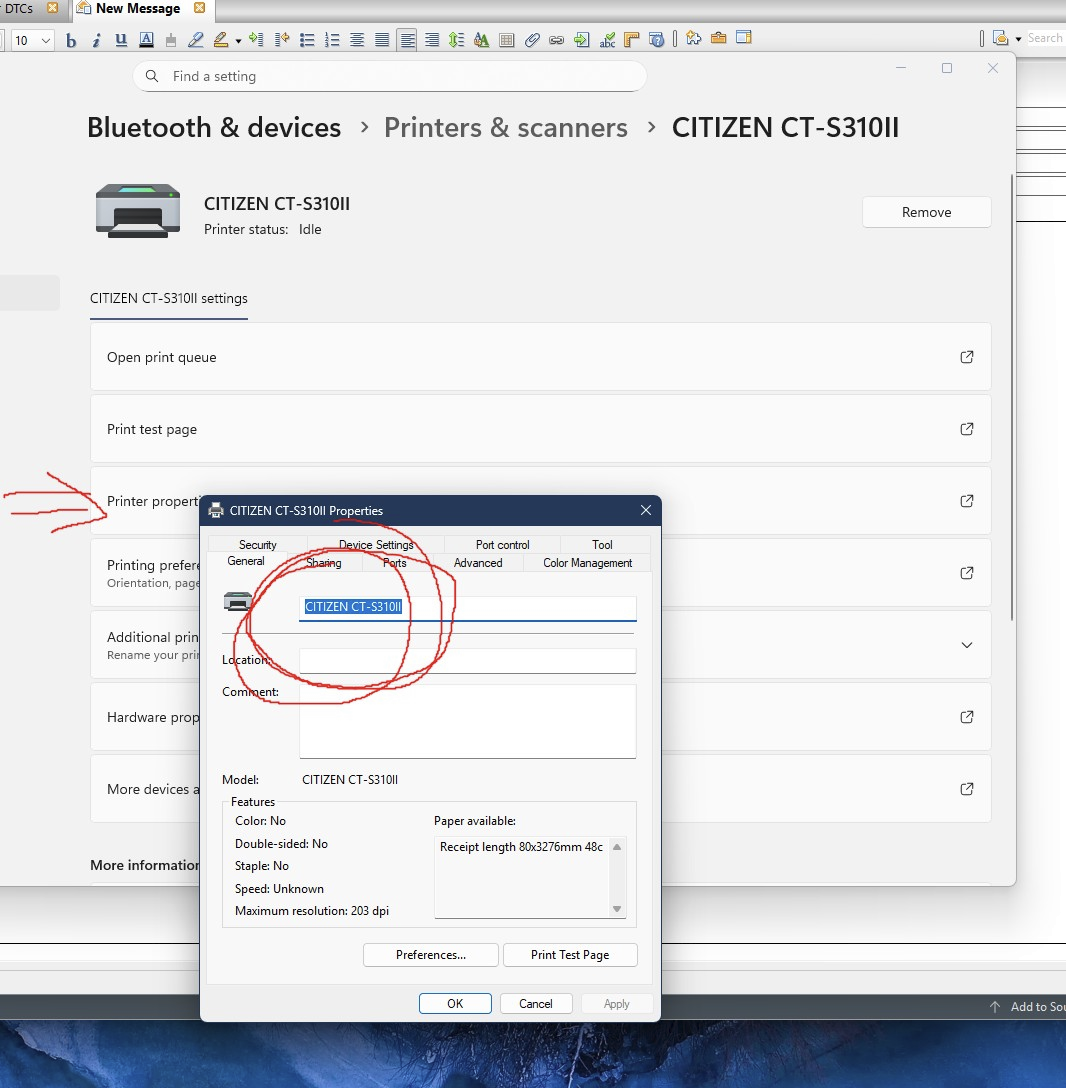Image resolution: width=1066 pixels, height=1088 pixels.
Task: Click OK in the Properties dialog
Action: point(455,1003)
